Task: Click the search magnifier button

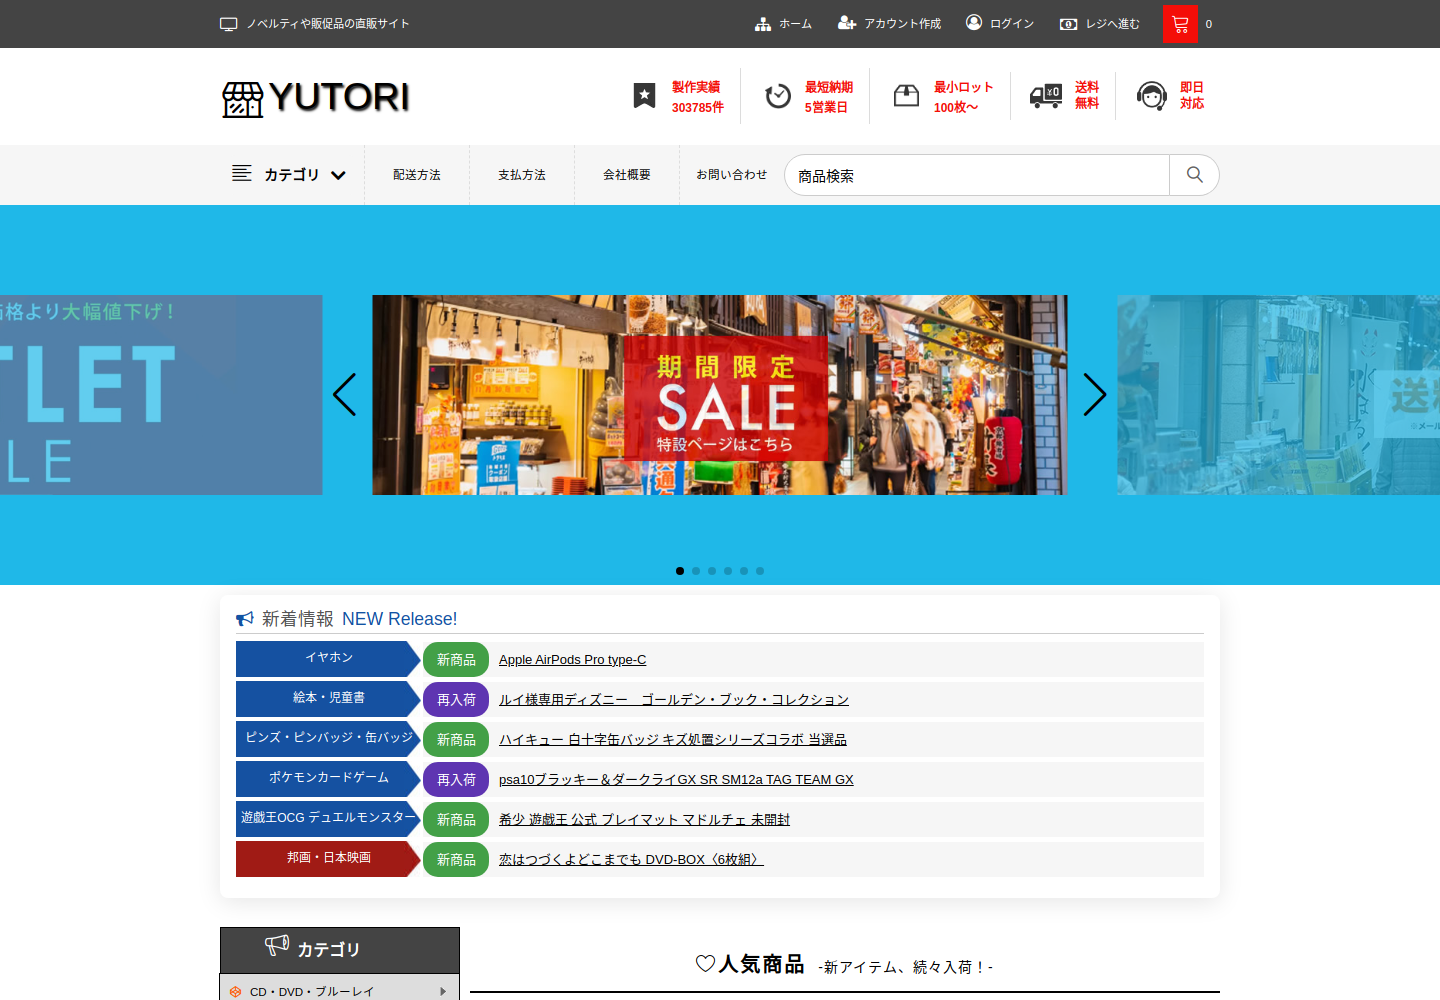Action: (1194, 175)
